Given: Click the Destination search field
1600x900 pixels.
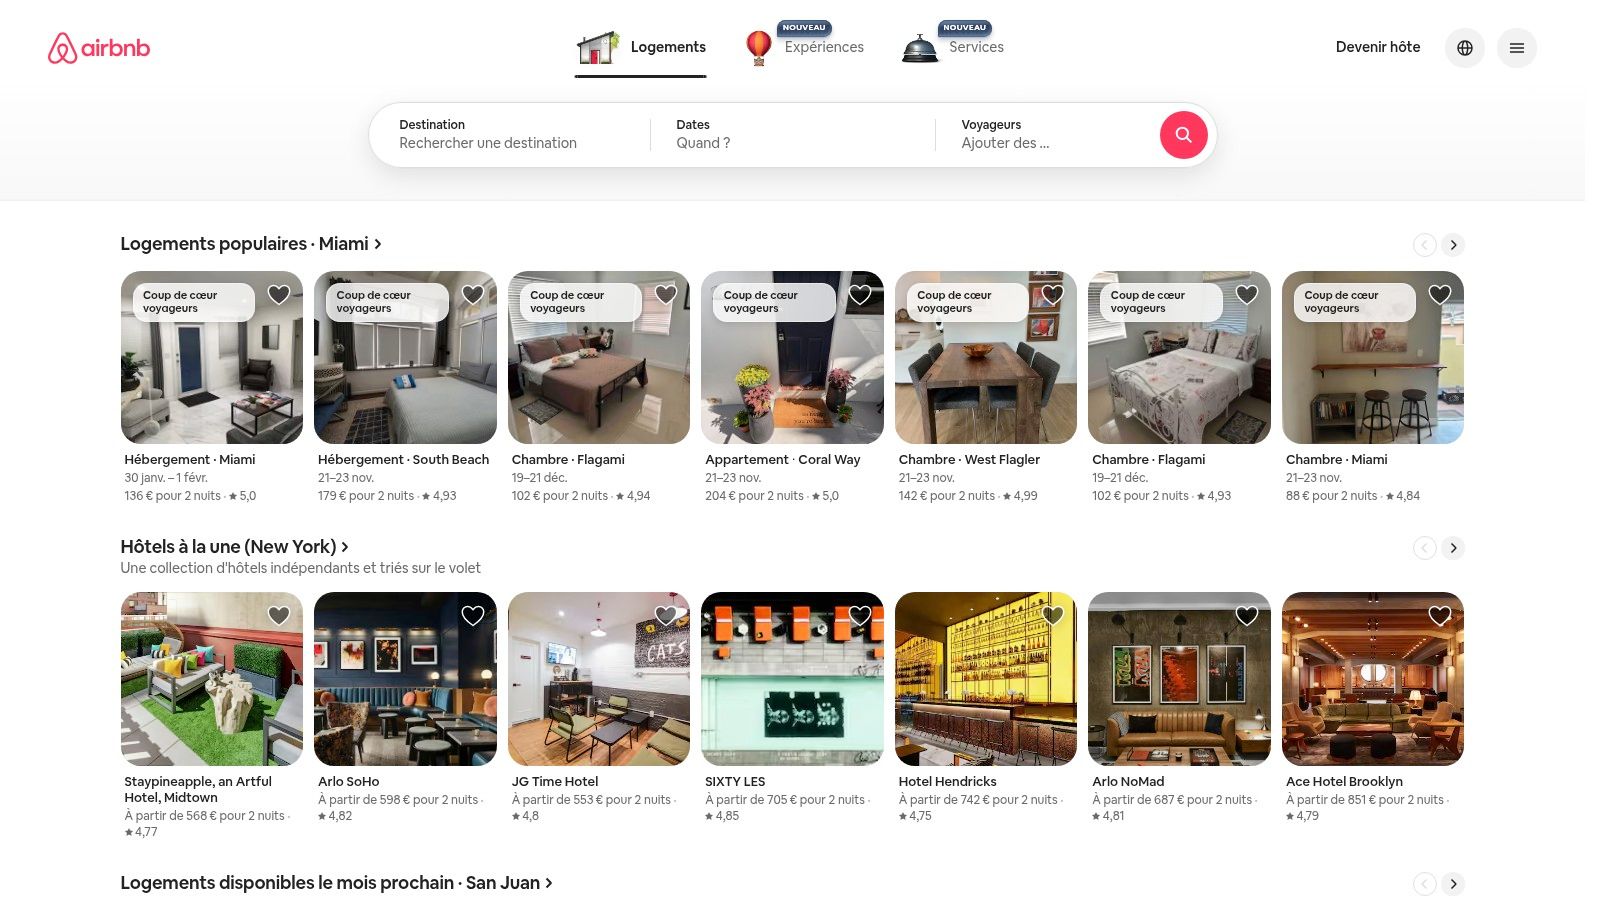Looking at the screenshot, I should pos(510,135).
